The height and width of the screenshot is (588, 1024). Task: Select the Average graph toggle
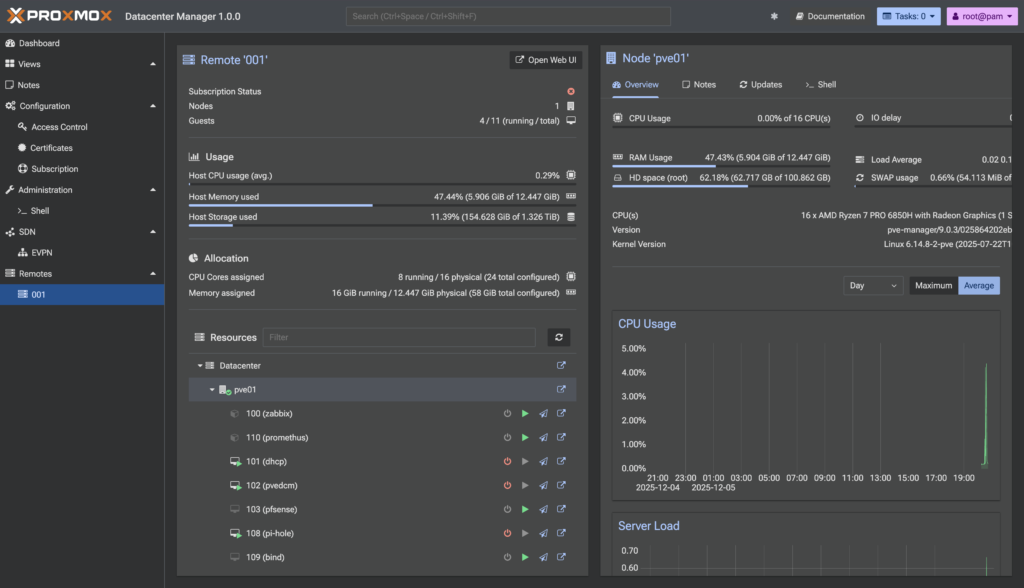tap(978, 286)
